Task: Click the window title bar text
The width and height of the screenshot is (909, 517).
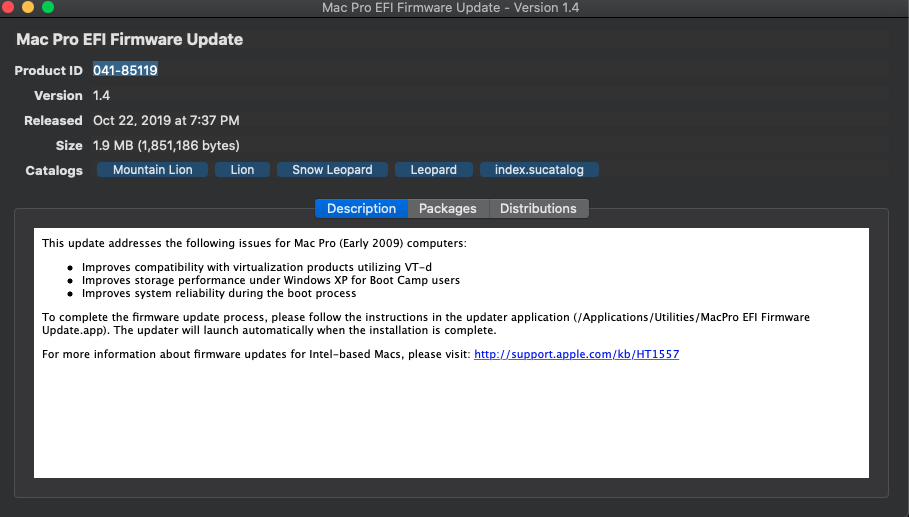Action: (450, 8)
